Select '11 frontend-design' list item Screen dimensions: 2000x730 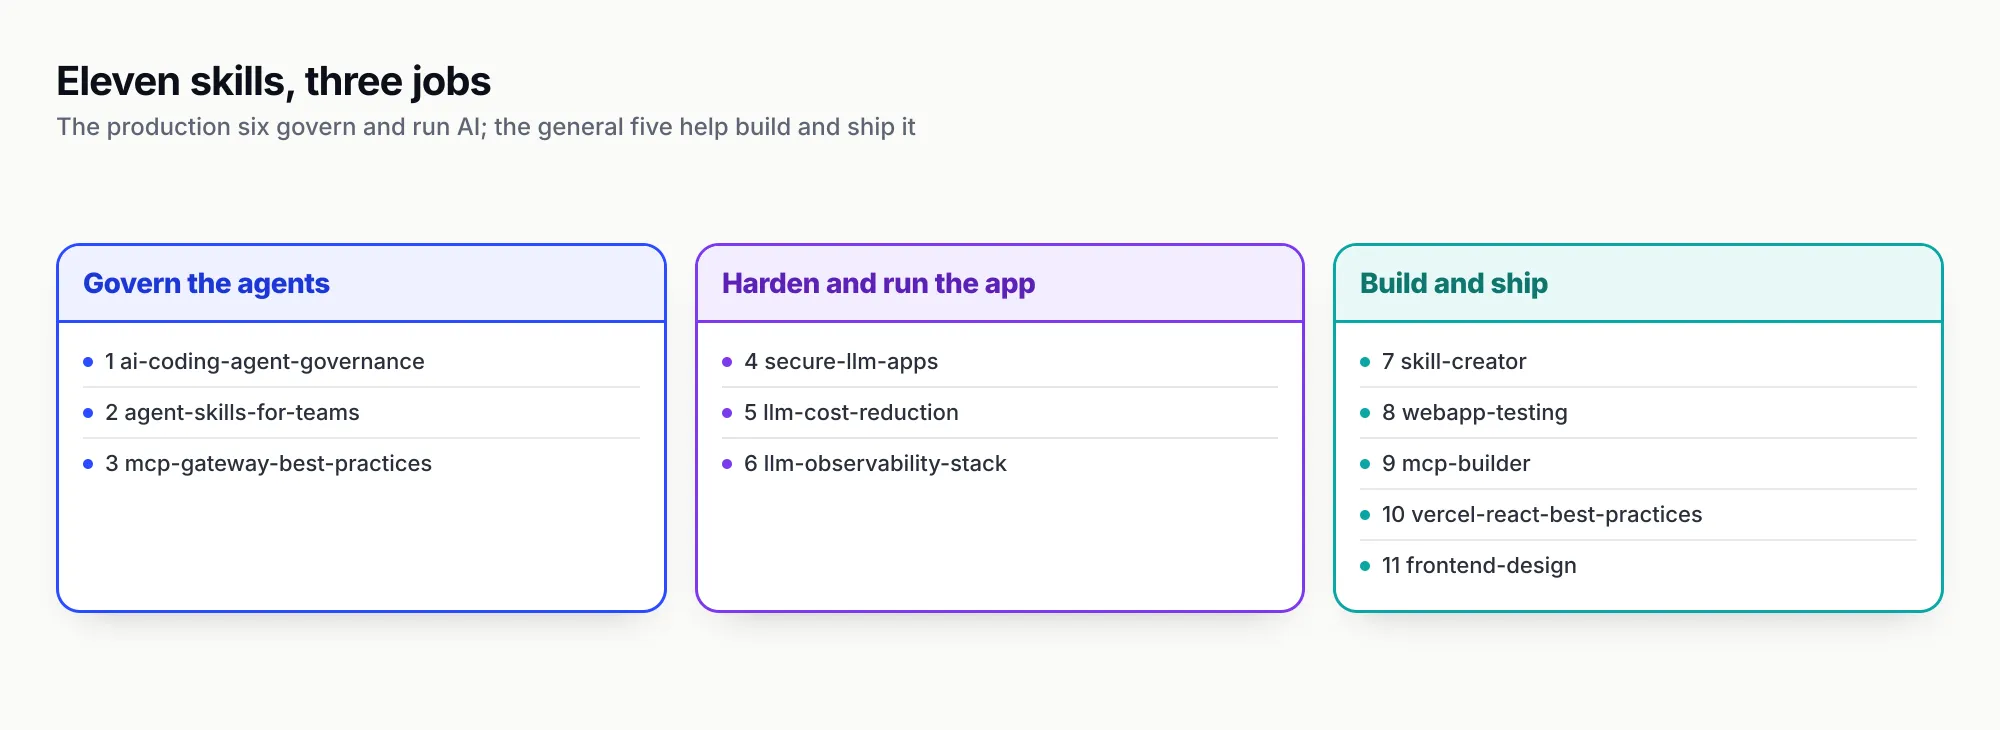click(1638, 566)
